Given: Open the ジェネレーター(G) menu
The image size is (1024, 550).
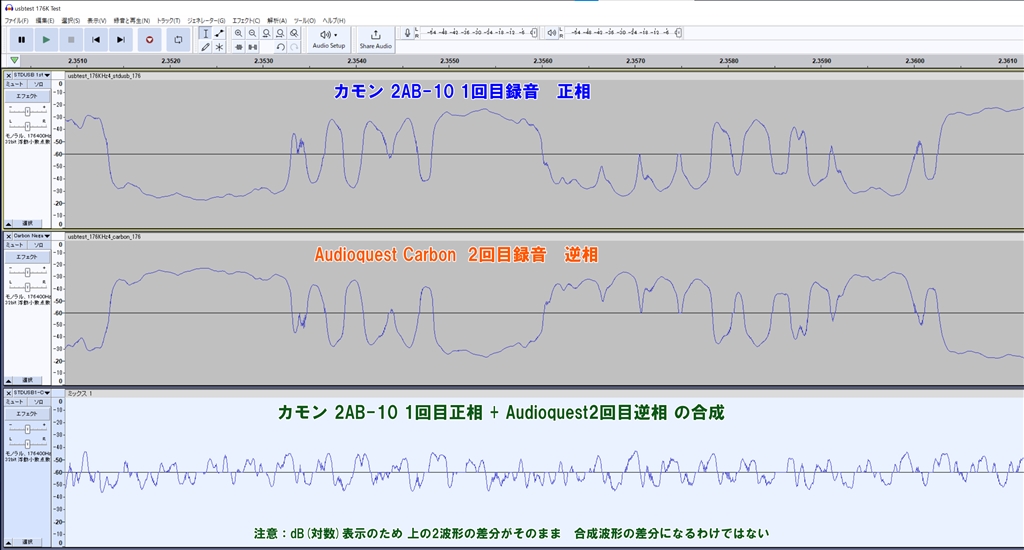Looking at the screenshot, I should pyautogui.click(x=206, y=21).
